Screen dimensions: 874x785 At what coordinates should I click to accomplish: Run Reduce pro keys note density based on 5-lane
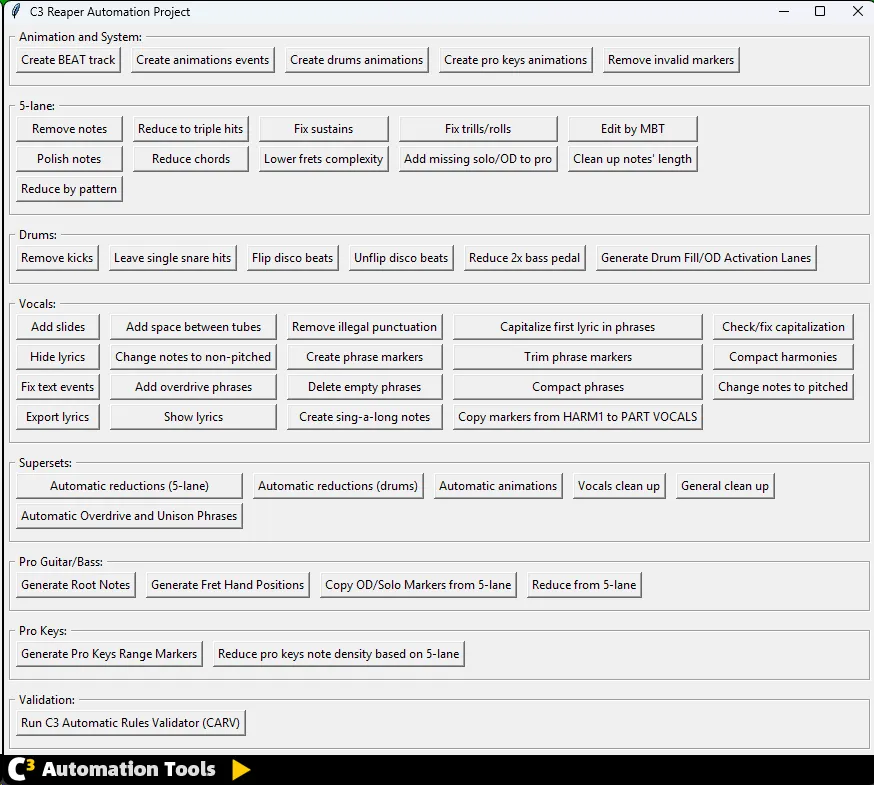tap(338, 654)
